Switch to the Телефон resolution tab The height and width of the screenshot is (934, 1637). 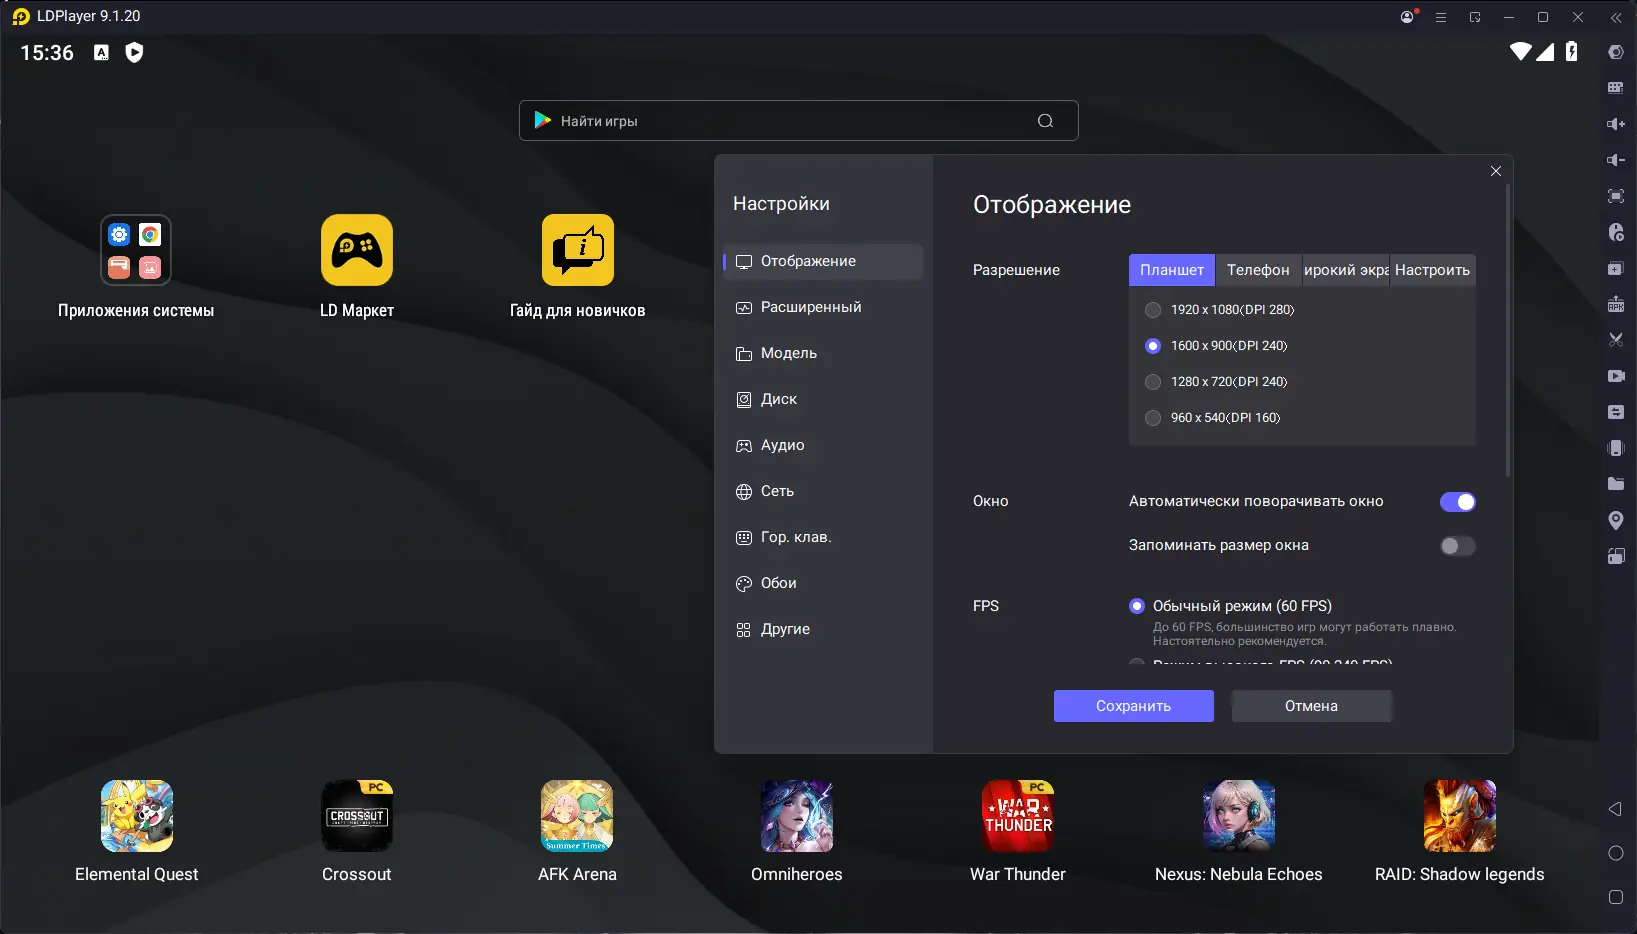click(x=1258, y=270)
